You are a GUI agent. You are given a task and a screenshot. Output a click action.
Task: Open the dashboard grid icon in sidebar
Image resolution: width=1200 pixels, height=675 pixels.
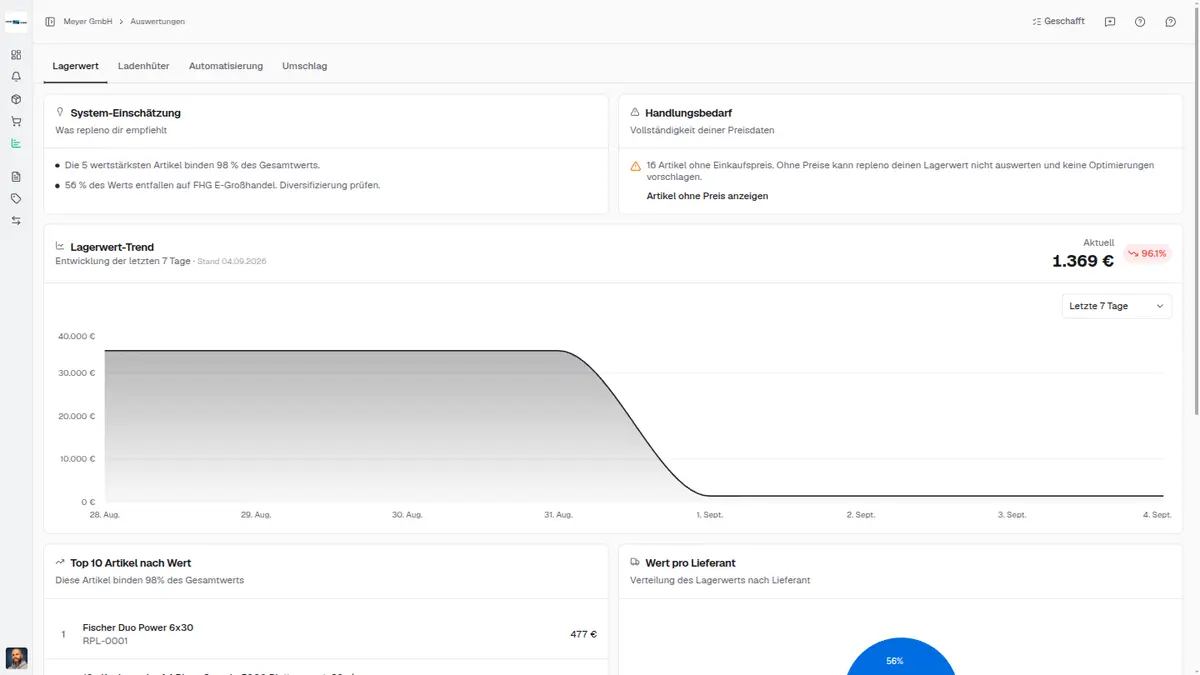point(16,55)
